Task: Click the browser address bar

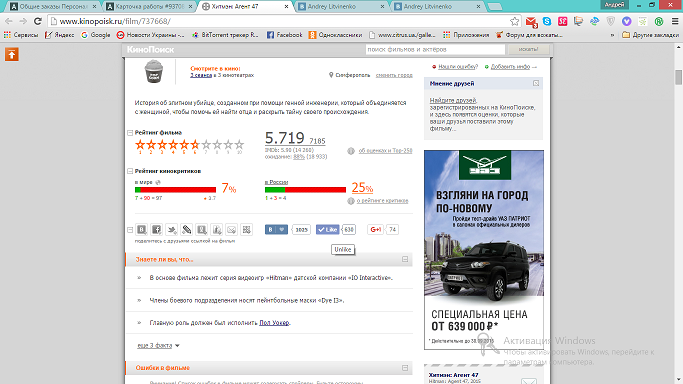Action: pos(279,21)
